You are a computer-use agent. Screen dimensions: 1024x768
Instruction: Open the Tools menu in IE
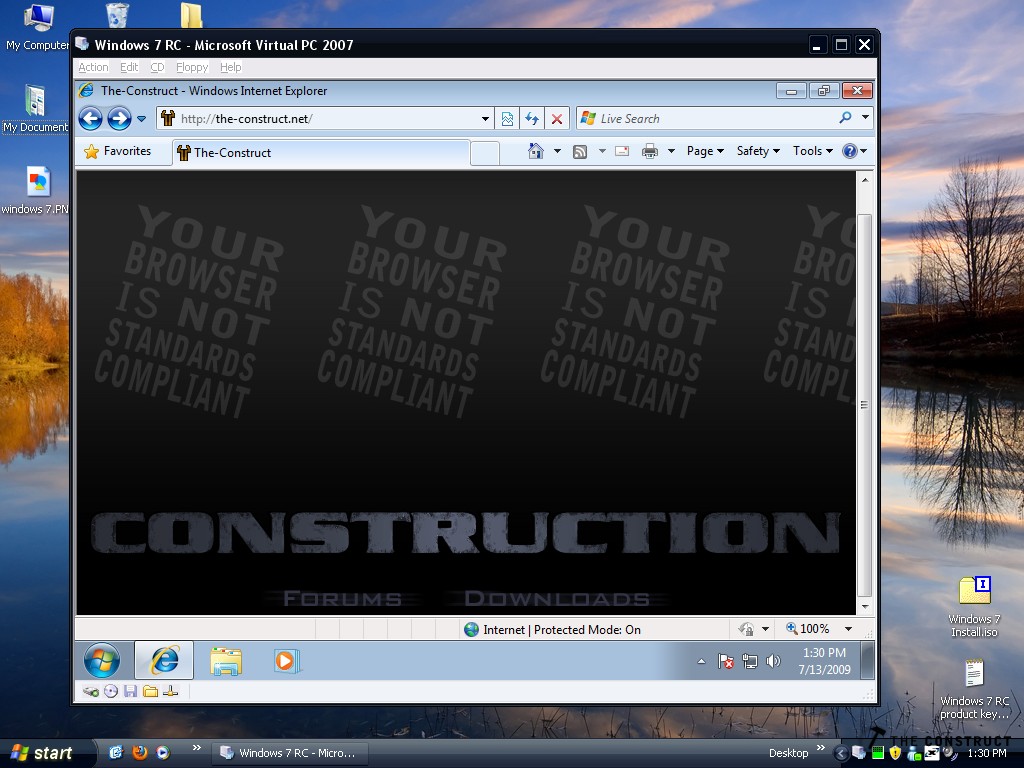[x=812, y=152]
